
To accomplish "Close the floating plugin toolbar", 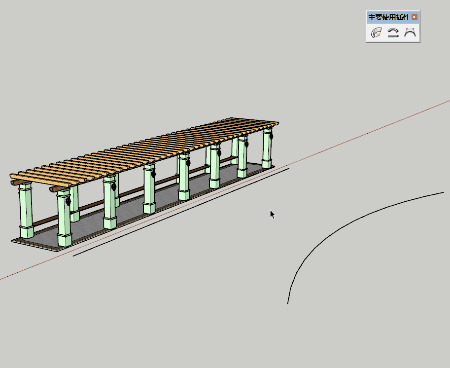I will pyautogui.click(x=414, y=17).
